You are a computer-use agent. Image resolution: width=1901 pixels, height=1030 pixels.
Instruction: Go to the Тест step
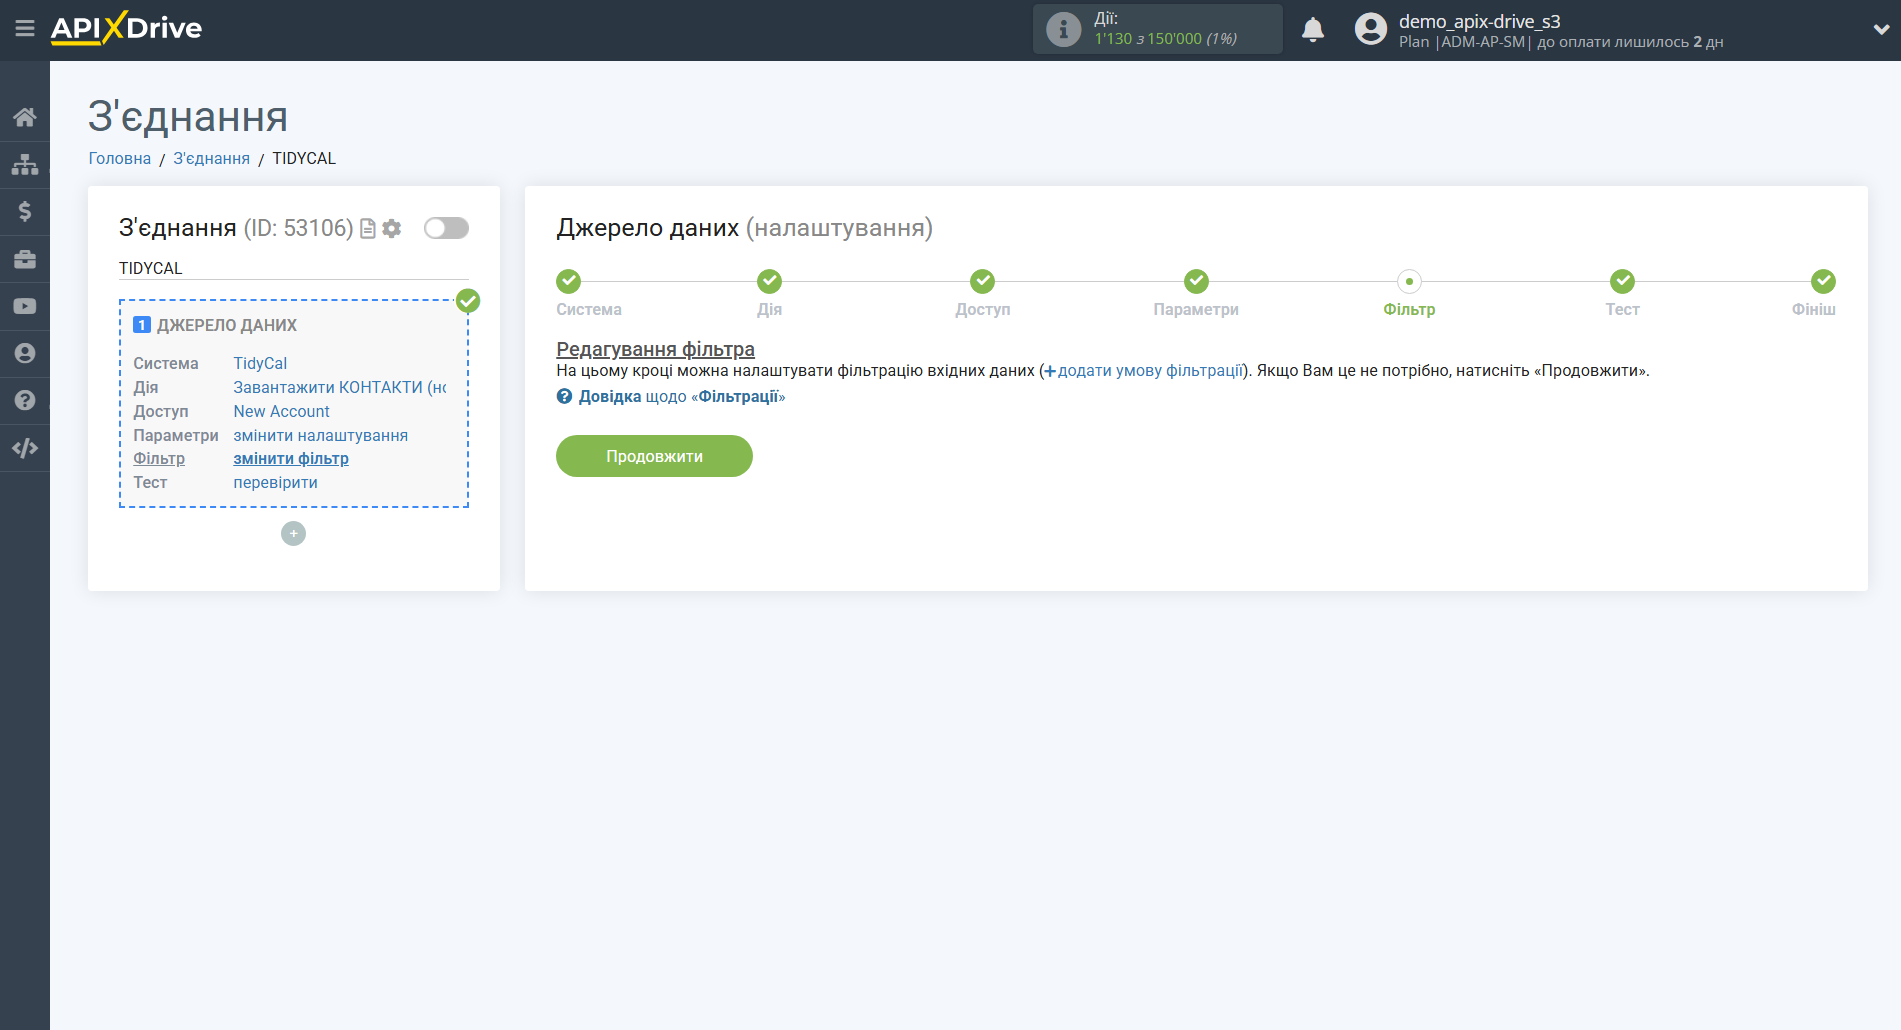coord(1621,282)
